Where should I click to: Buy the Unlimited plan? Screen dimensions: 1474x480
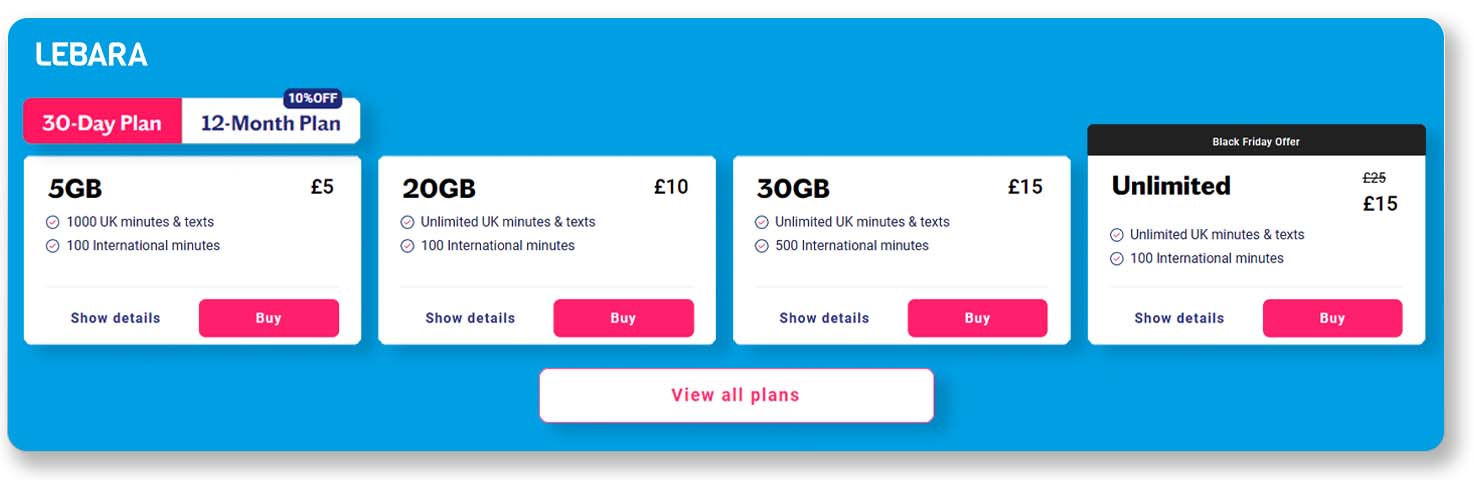1332,318
